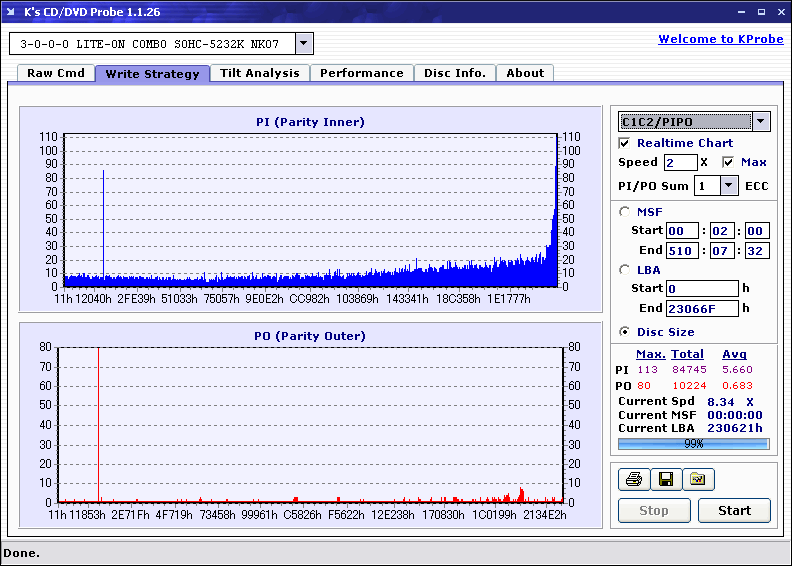This screenshot has height=566, width=792.
Task: Uncheck the Max speed checkbox
Action: 728,162
